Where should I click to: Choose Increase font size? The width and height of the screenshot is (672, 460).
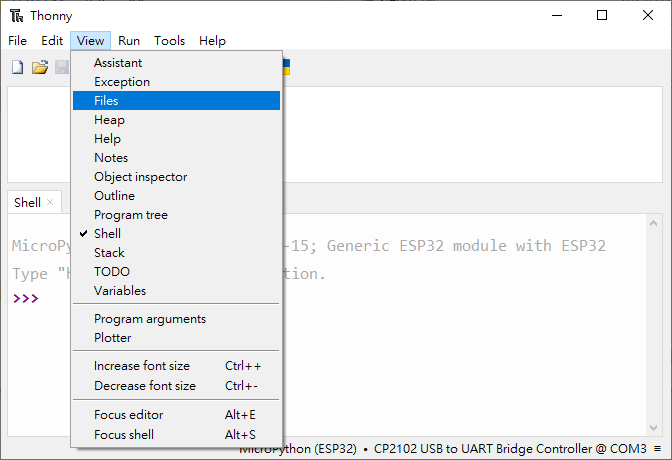coord(176,366)
